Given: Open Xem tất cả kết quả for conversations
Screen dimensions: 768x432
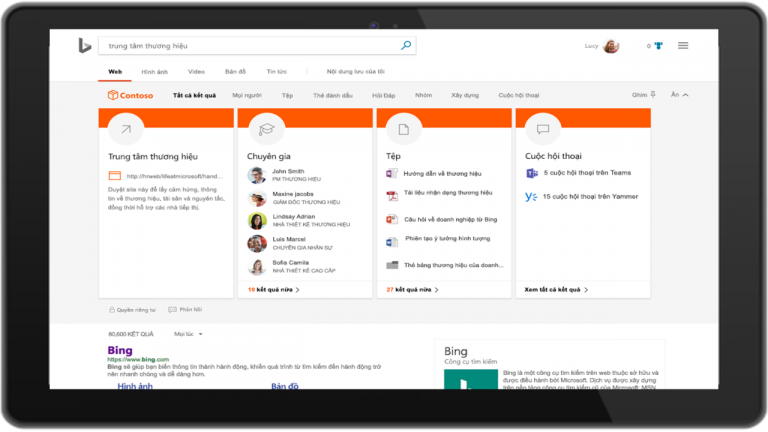Looking at the screenshot, I should pos(556,289).
